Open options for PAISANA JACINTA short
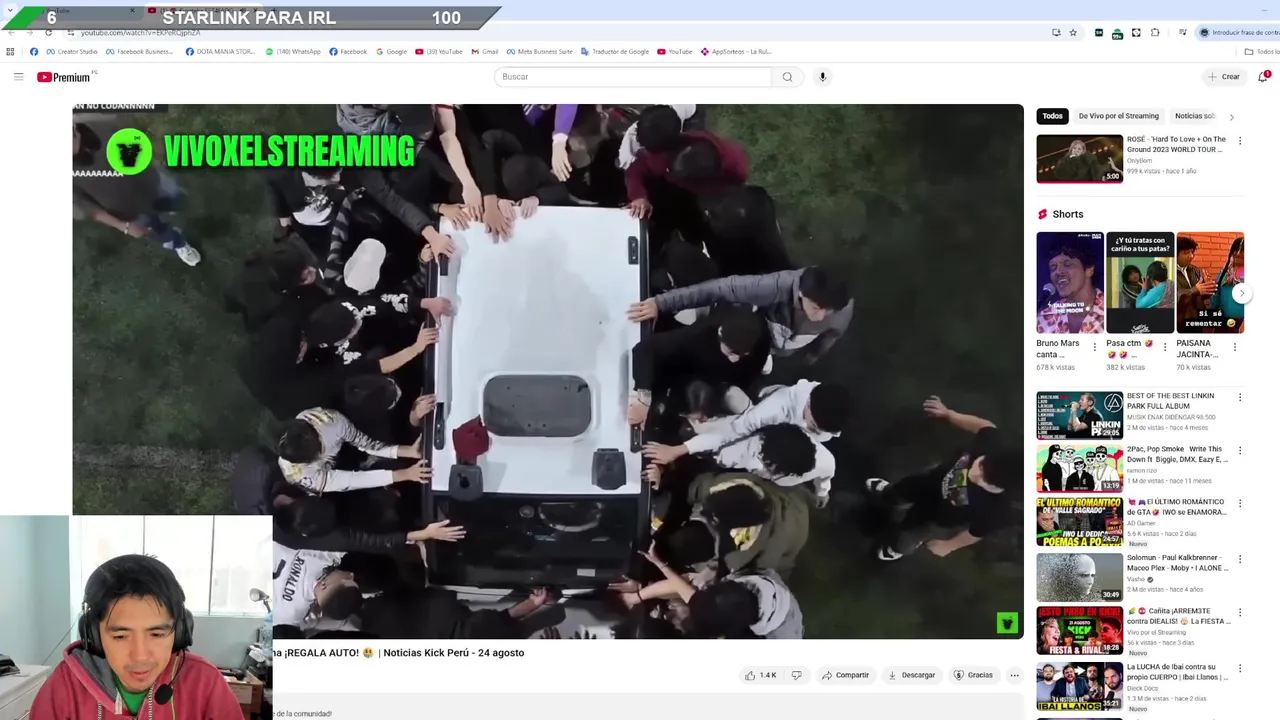This screenshot has height=720, width=1280. click(1234, 347)
